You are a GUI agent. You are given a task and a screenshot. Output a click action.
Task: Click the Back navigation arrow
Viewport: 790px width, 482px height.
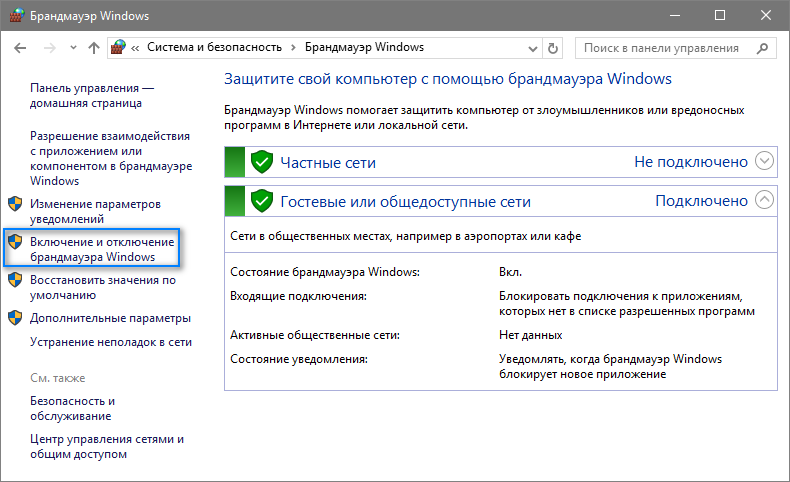pyautogui.click(x=19, y=47)
